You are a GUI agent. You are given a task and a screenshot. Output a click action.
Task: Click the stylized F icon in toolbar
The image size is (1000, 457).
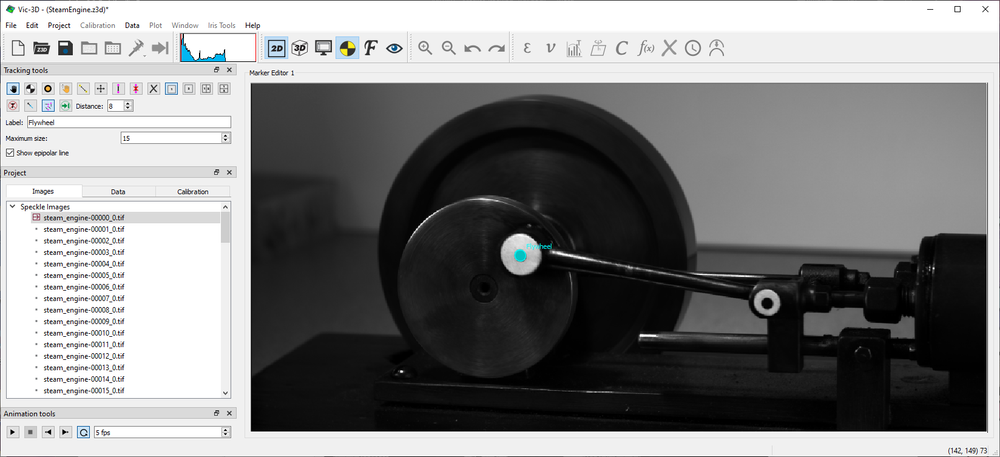[371, 48]
